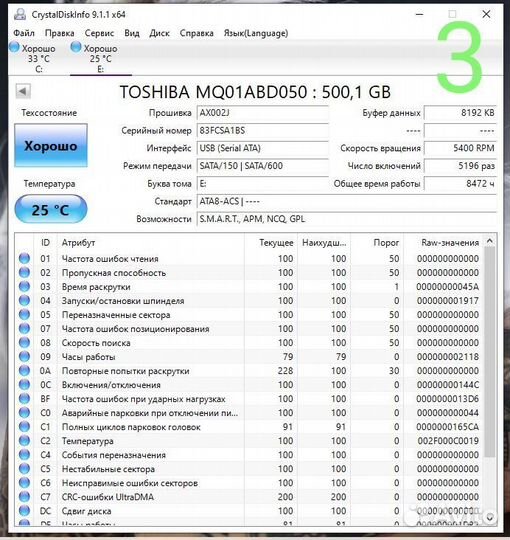Open the Язык(Language) menu
510x540 pixels.
pyautogui.click(x=256, y=33)
